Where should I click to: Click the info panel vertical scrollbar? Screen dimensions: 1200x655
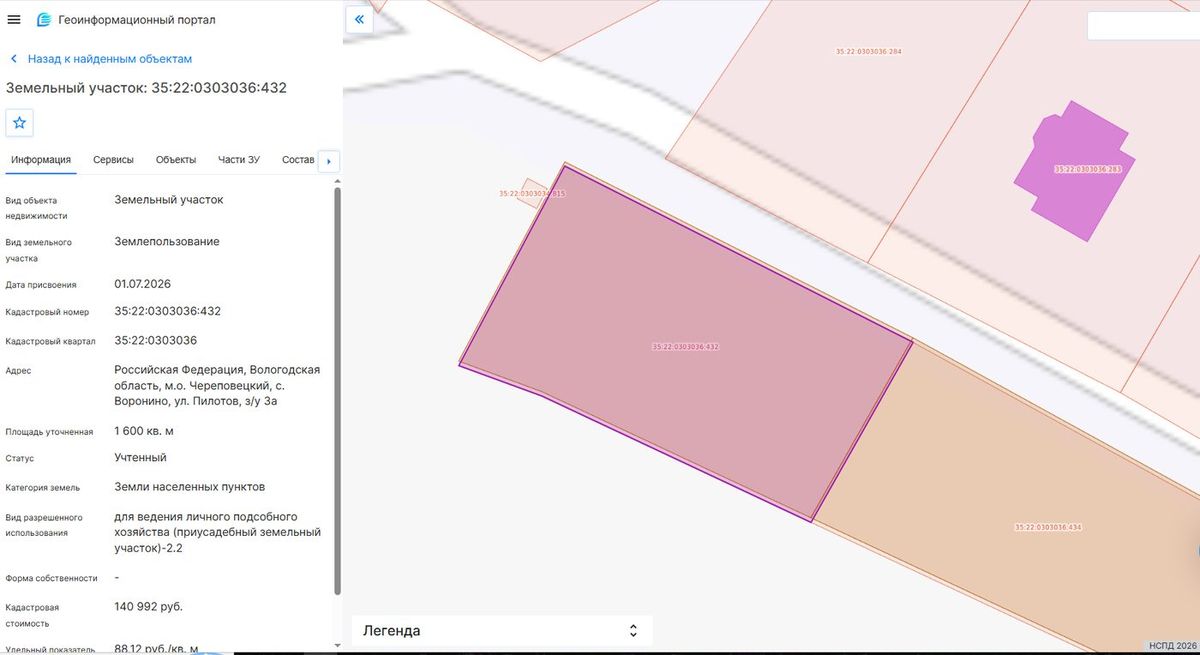[337, 390]
